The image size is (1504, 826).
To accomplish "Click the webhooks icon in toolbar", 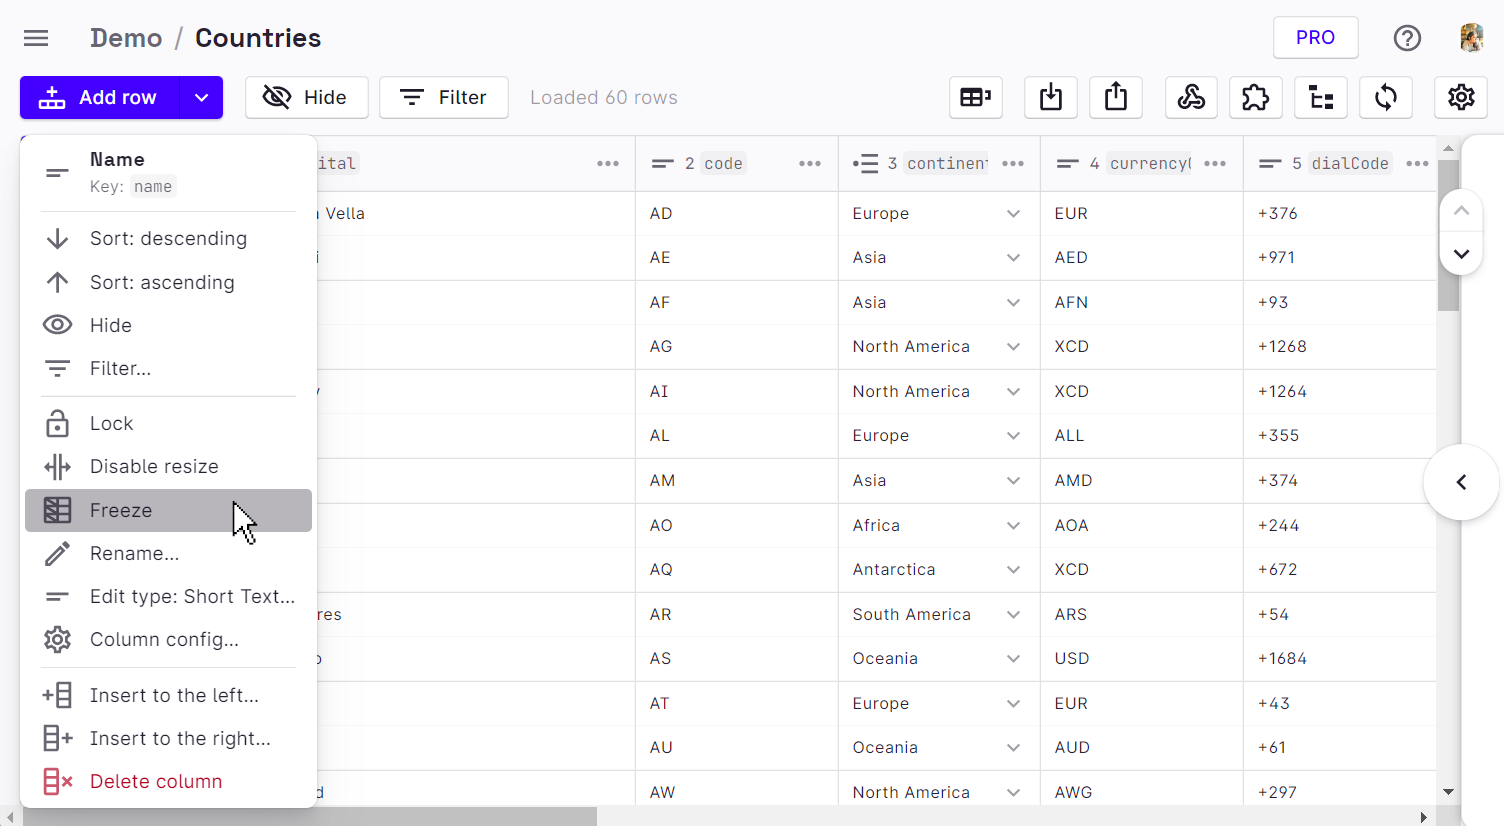I will click(1190, 97).
